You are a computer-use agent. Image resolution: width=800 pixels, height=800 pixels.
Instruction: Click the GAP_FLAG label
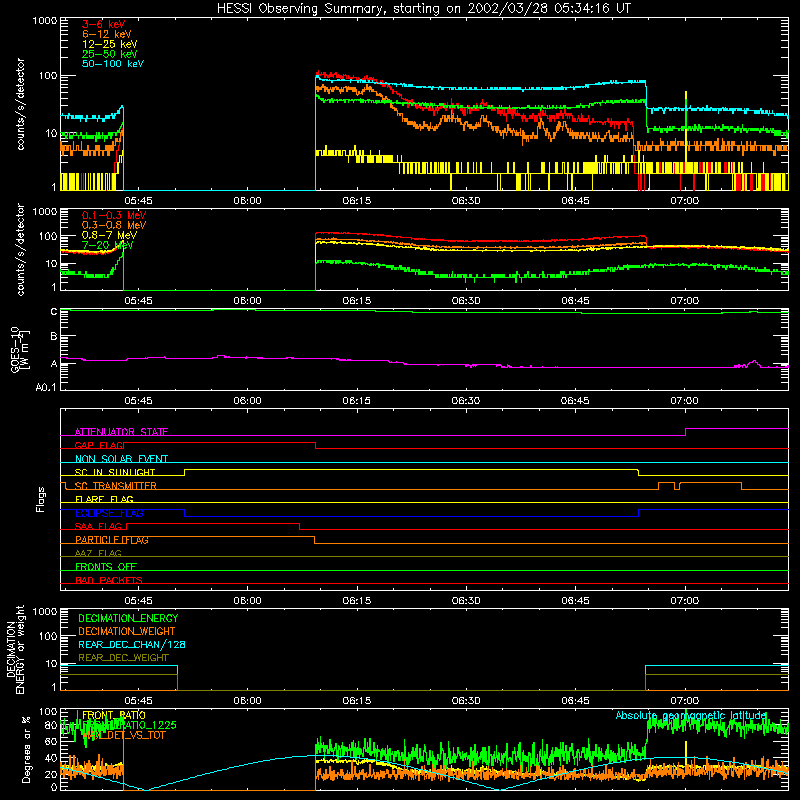coord(99,445)
